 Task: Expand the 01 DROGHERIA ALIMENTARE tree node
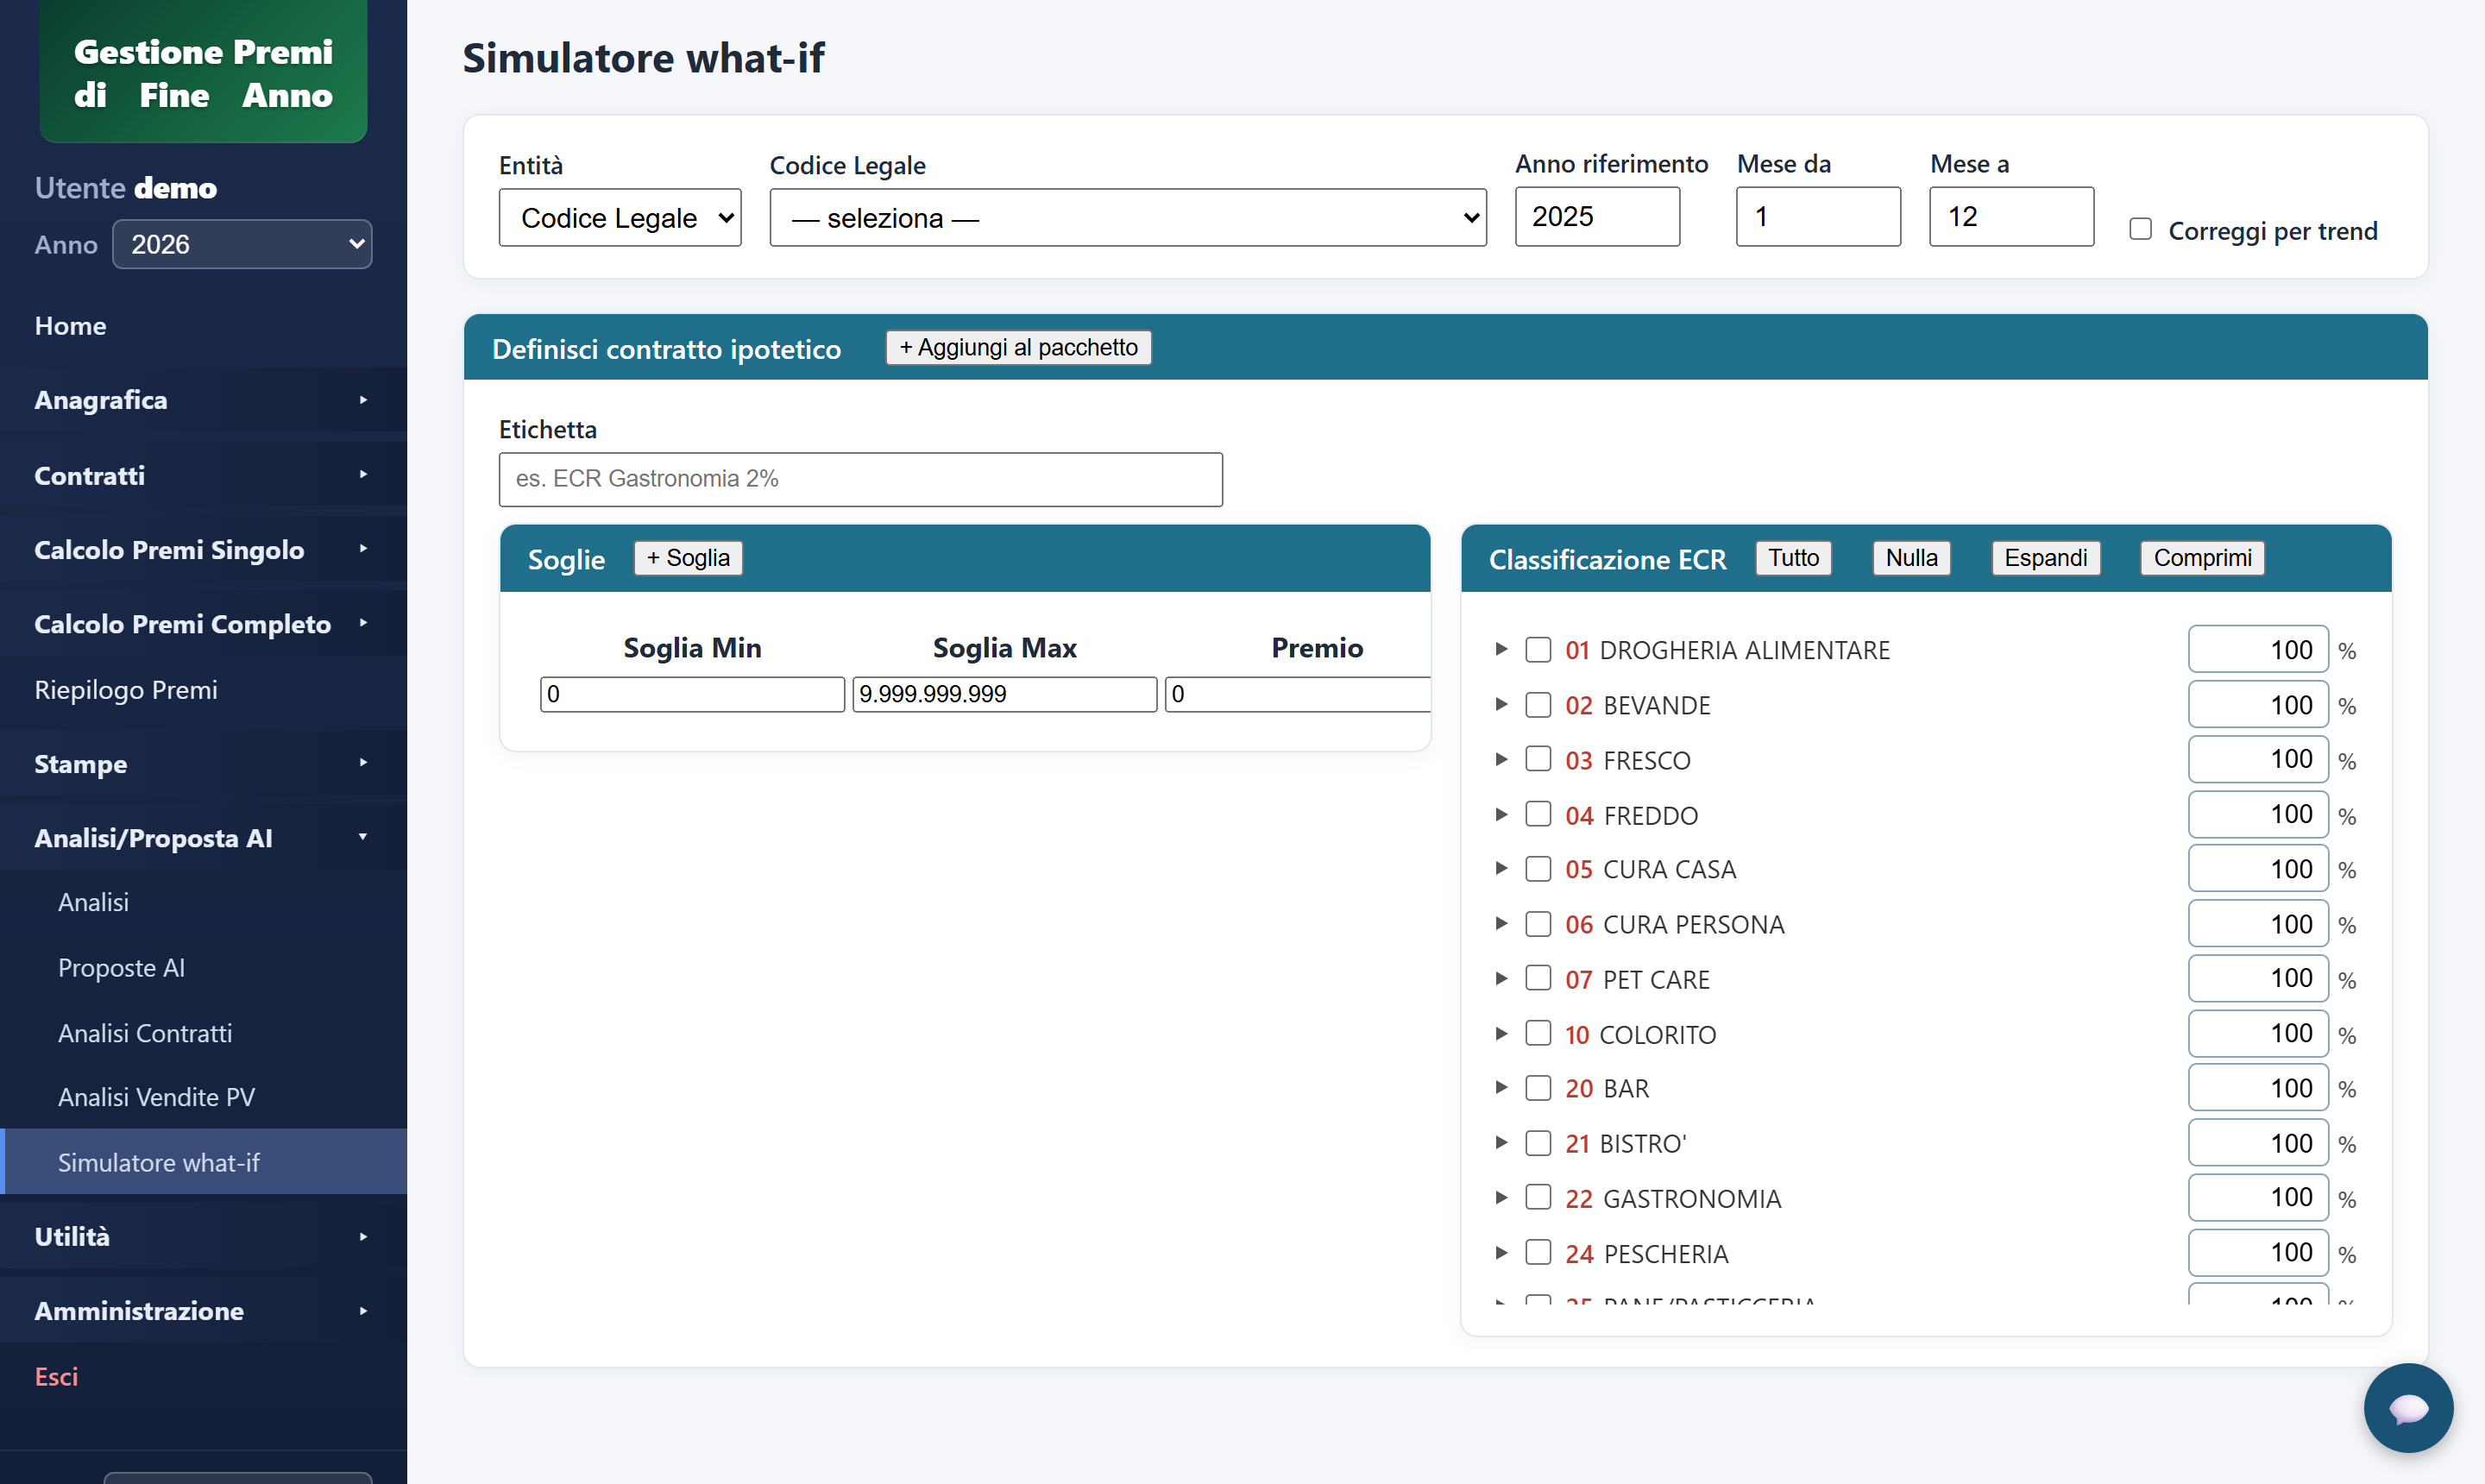tap(1500, 649)
